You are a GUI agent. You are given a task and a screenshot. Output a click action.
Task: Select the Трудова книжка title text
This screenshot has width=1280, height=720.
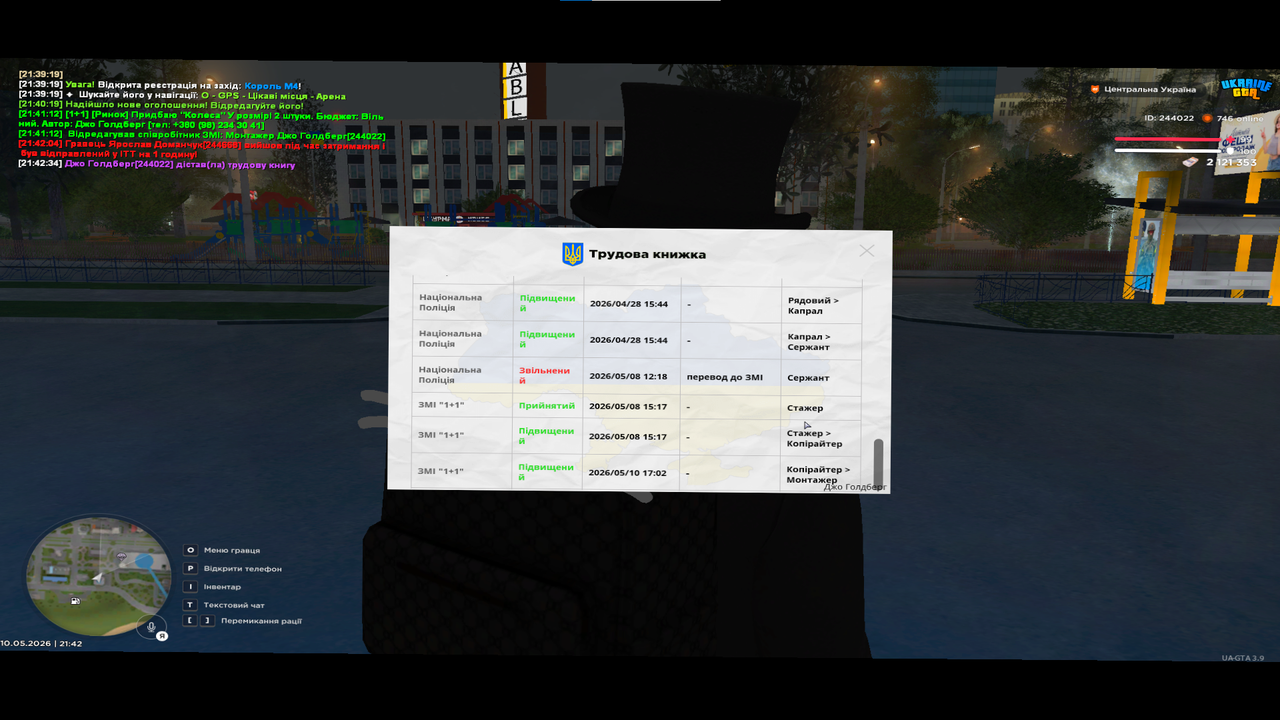point(647,254)
